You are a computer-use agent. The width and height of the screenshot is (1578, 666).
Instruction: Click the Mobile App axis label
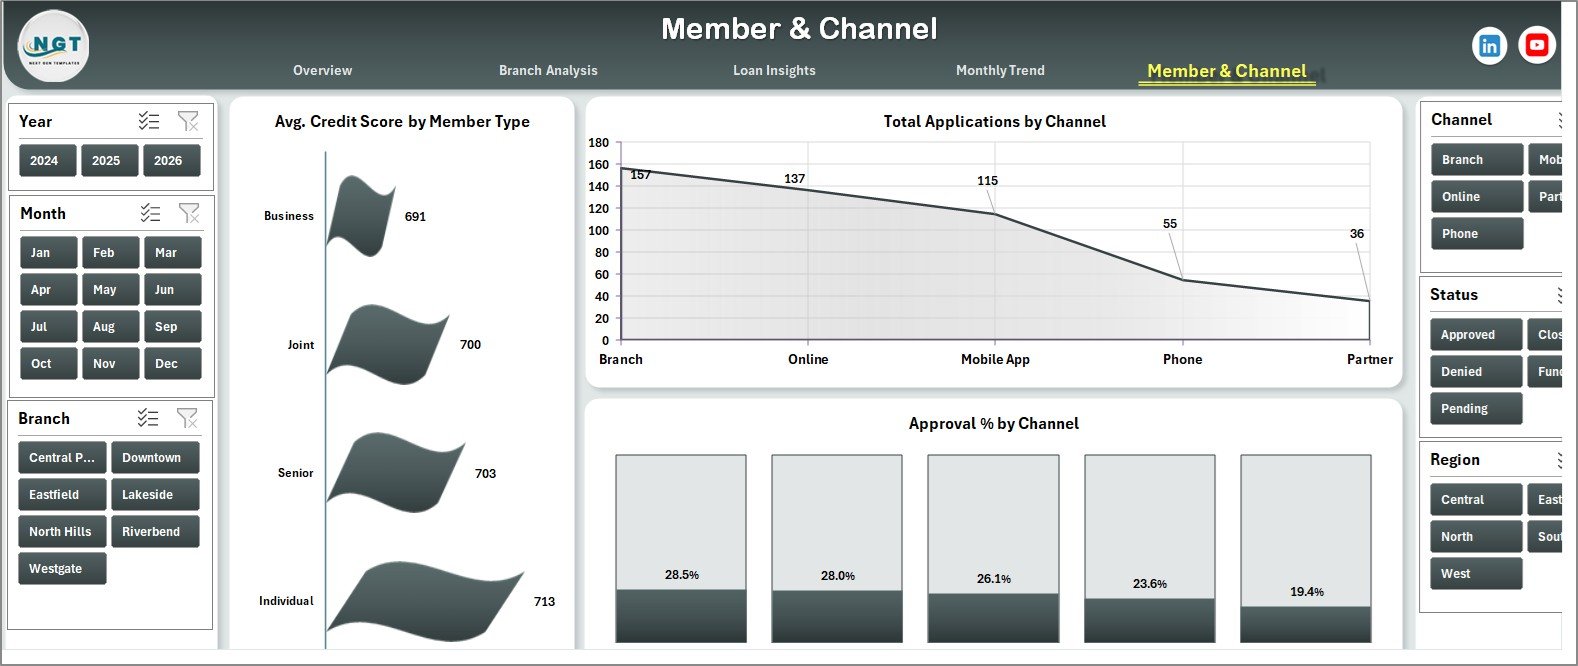tap(995, 359)
